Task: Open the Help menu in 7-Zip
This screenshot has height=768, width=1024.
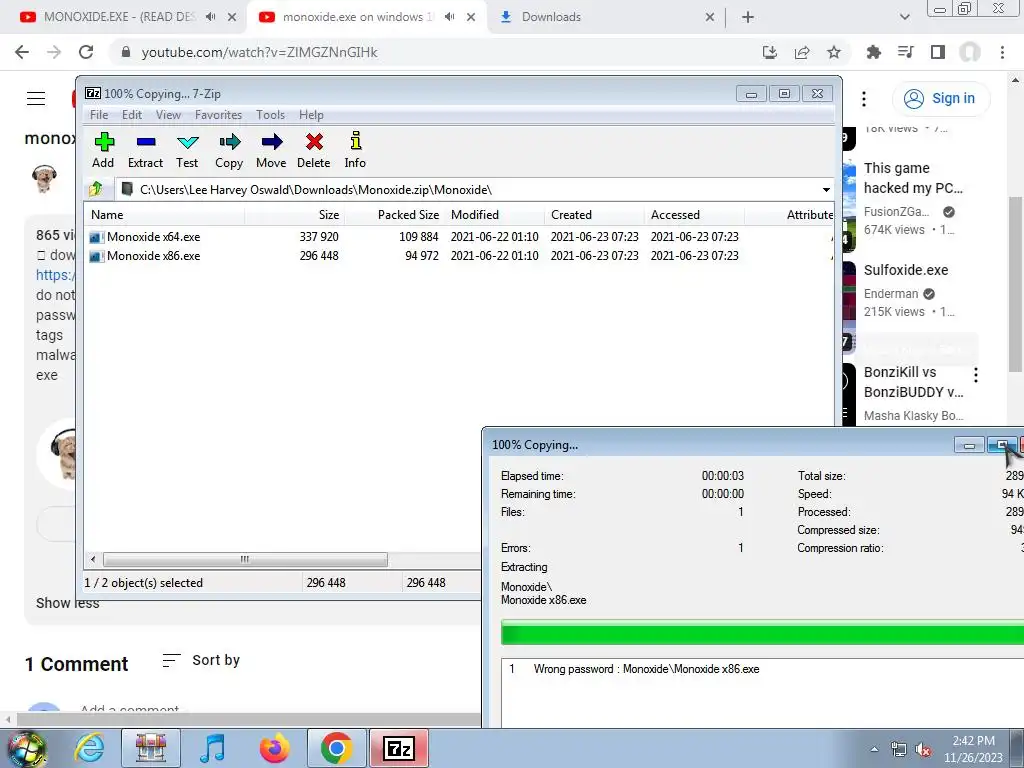Action: [311, 115]
